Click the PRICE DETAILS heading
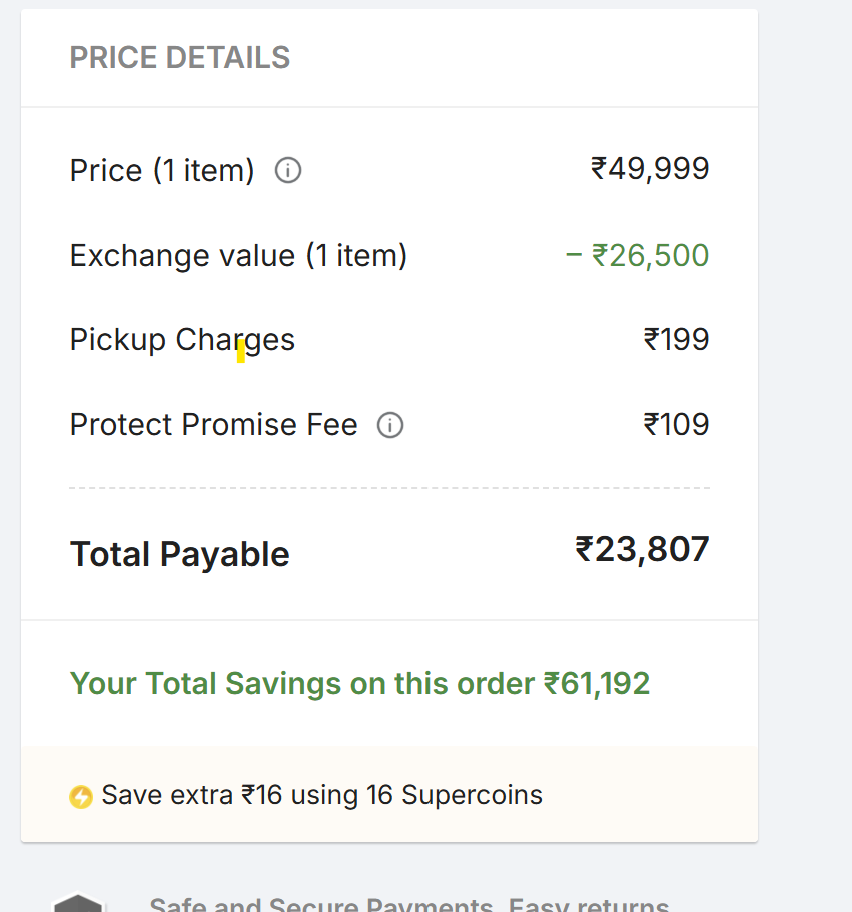This screenshot has height=912, width=852. tap(180, 58)
